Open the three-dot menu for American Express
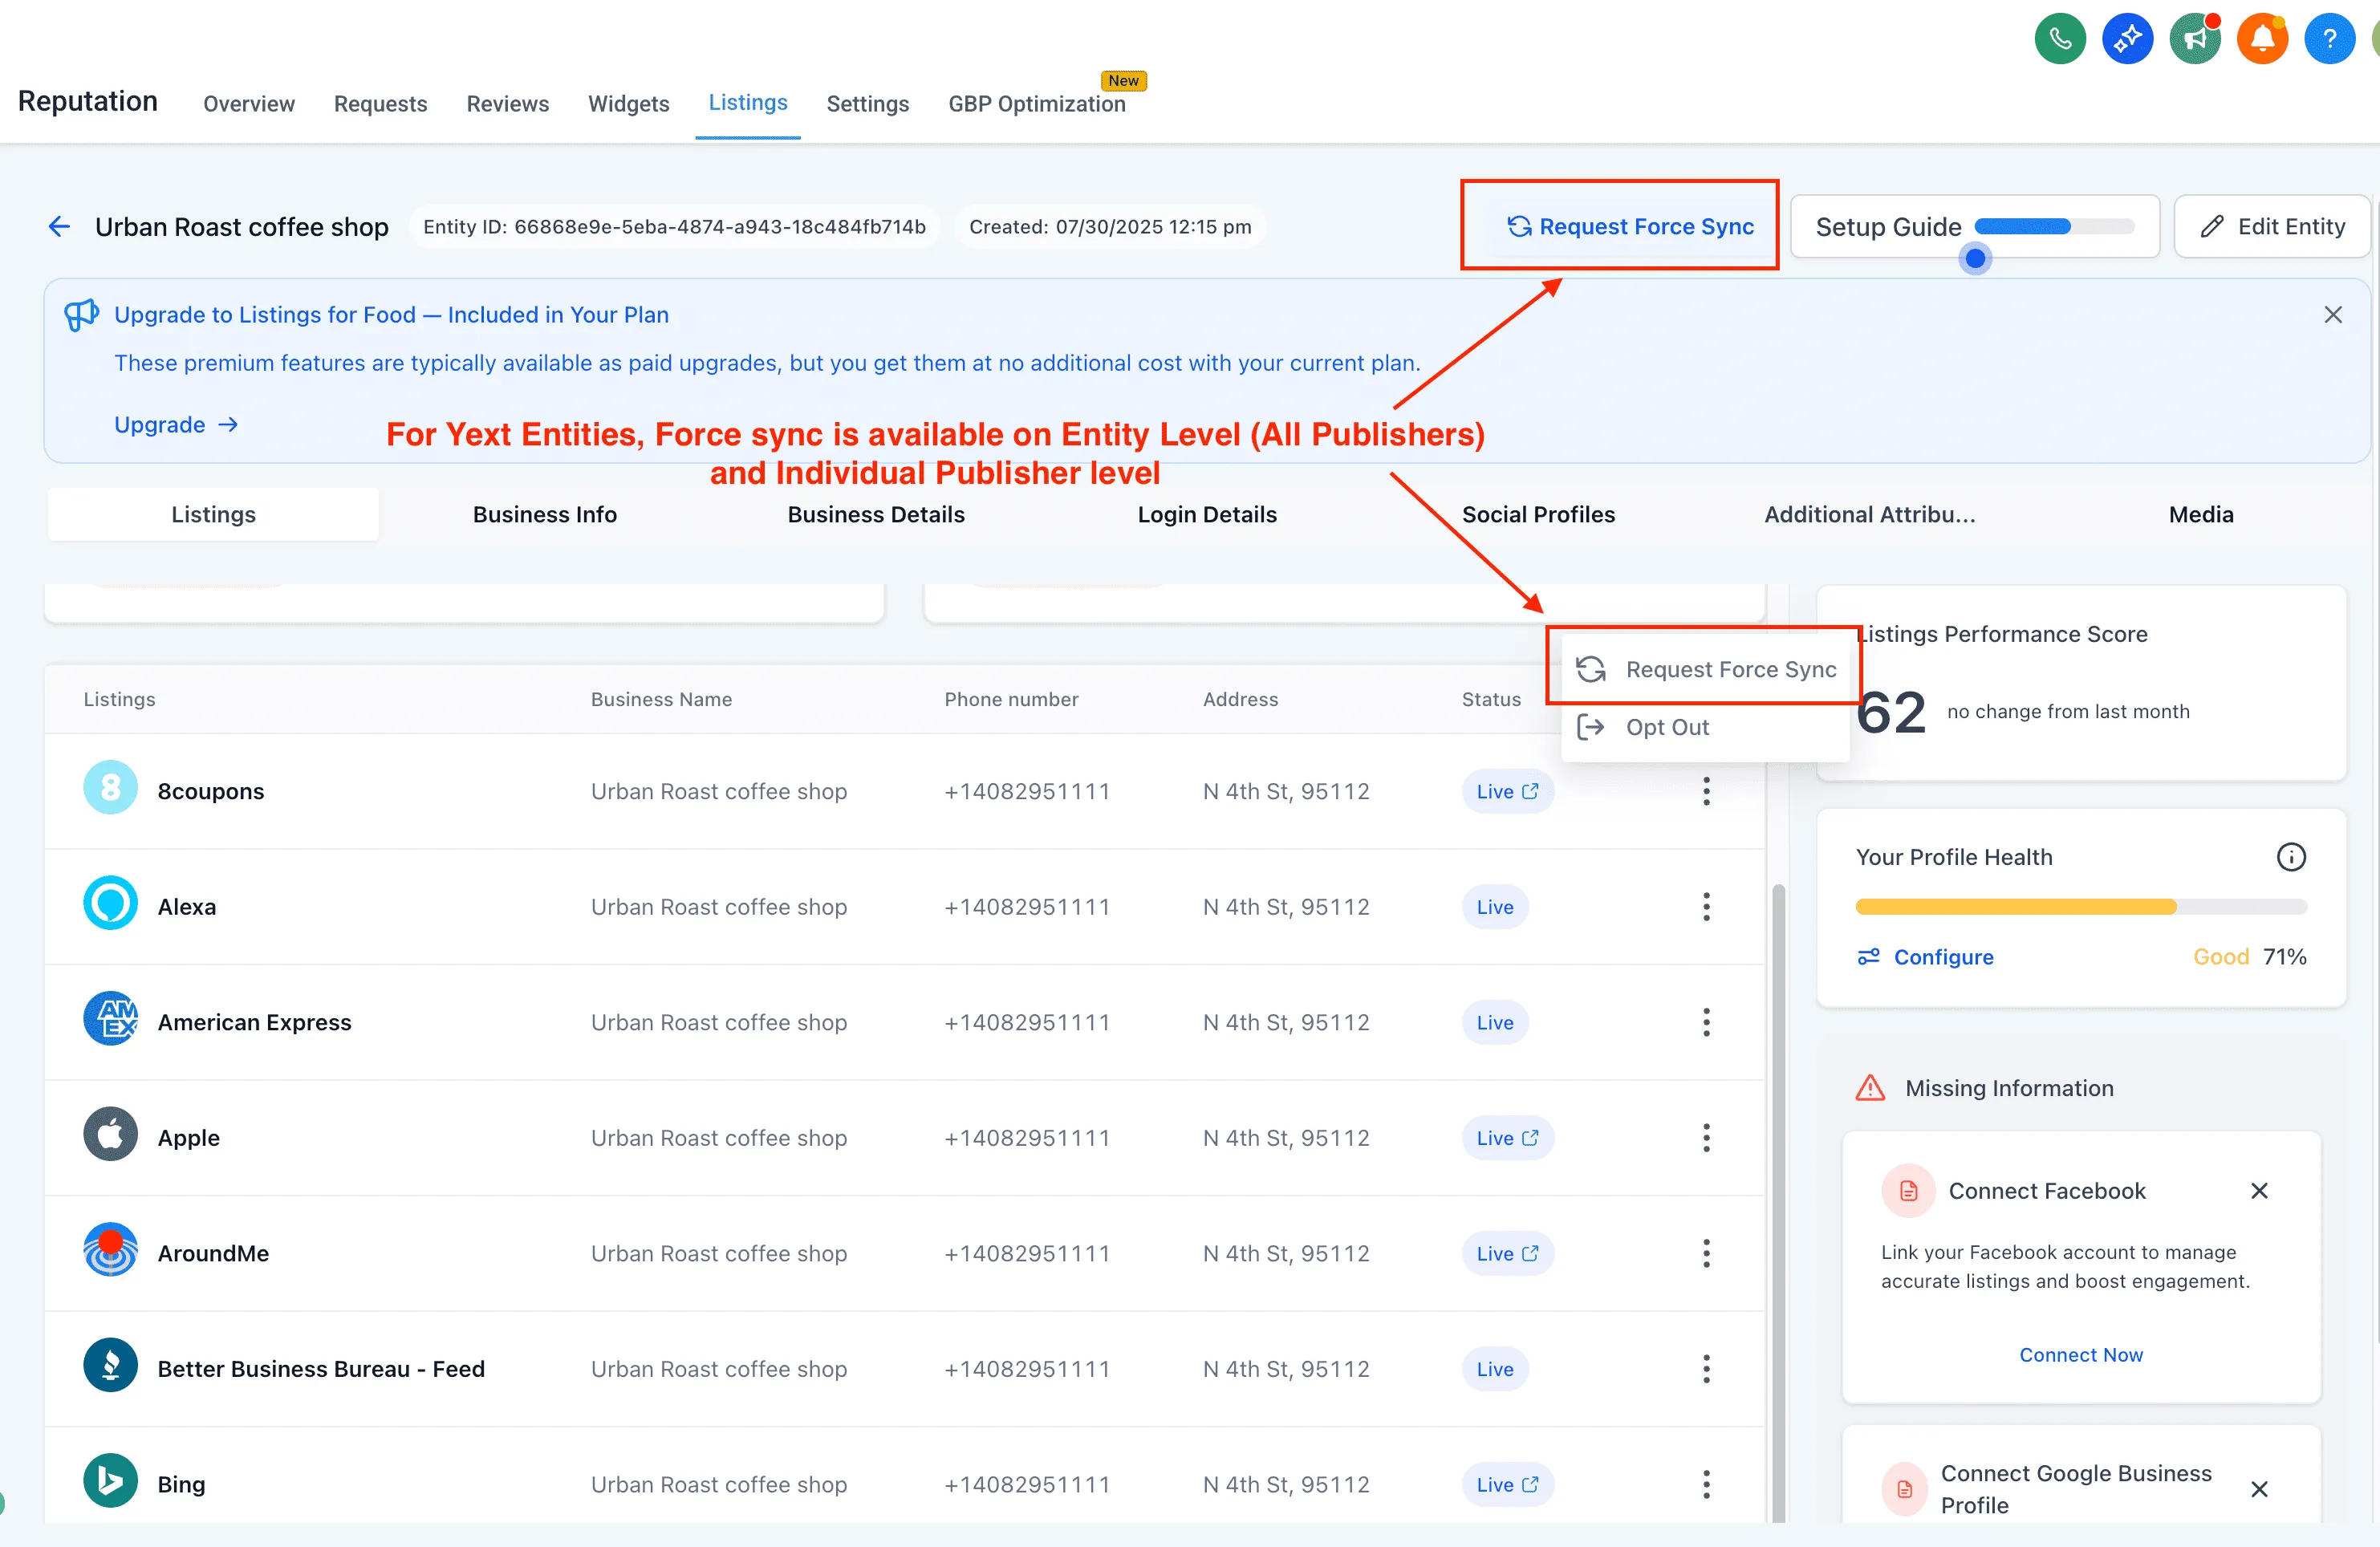The height and width of the screenshot is (1547, 2380). [x=1706, y=1022]
